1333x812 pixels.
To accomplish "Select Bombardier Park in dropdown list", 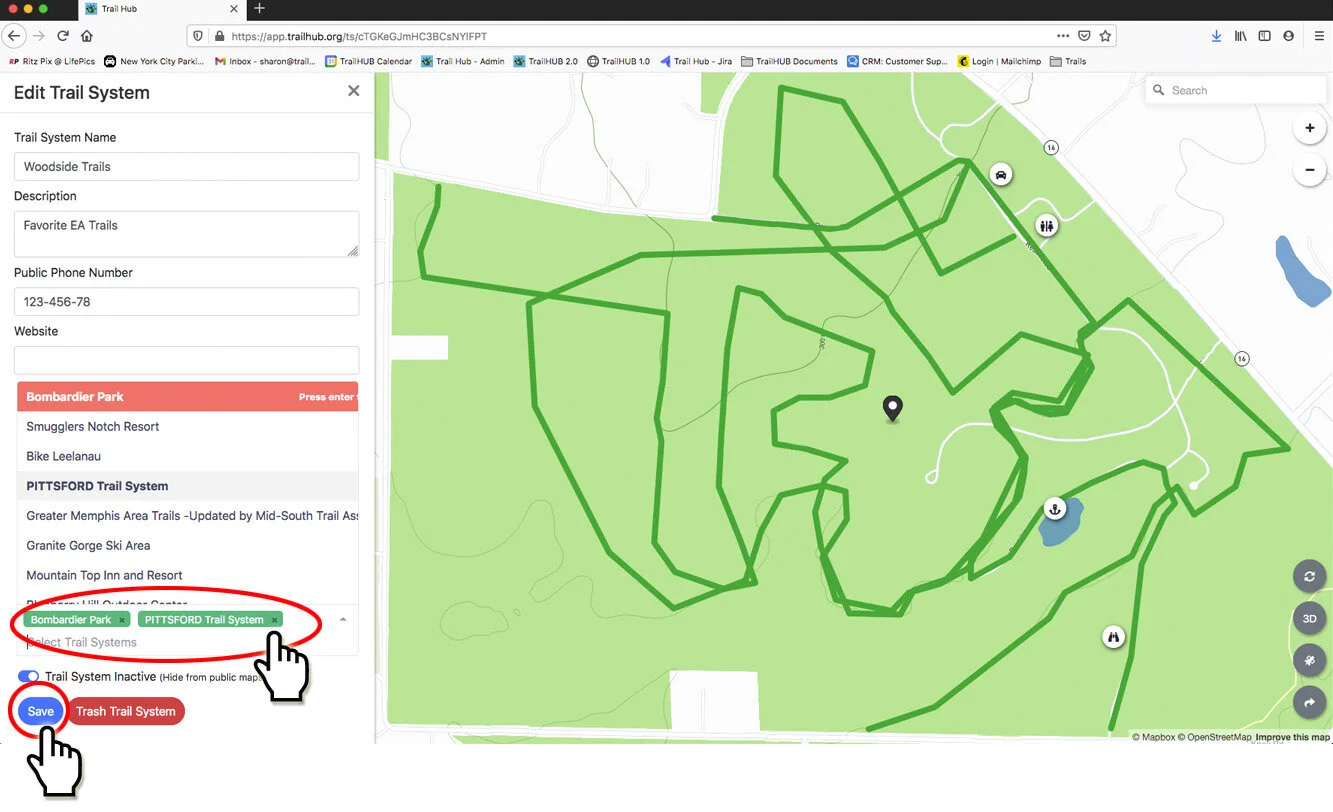I will tap(187, 397).
